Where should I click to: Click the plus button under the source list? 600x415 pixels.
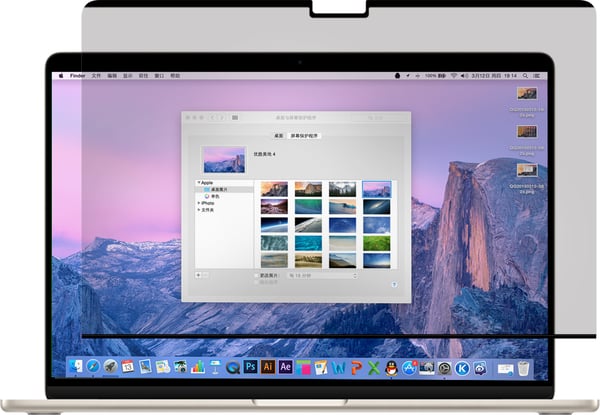198,275
